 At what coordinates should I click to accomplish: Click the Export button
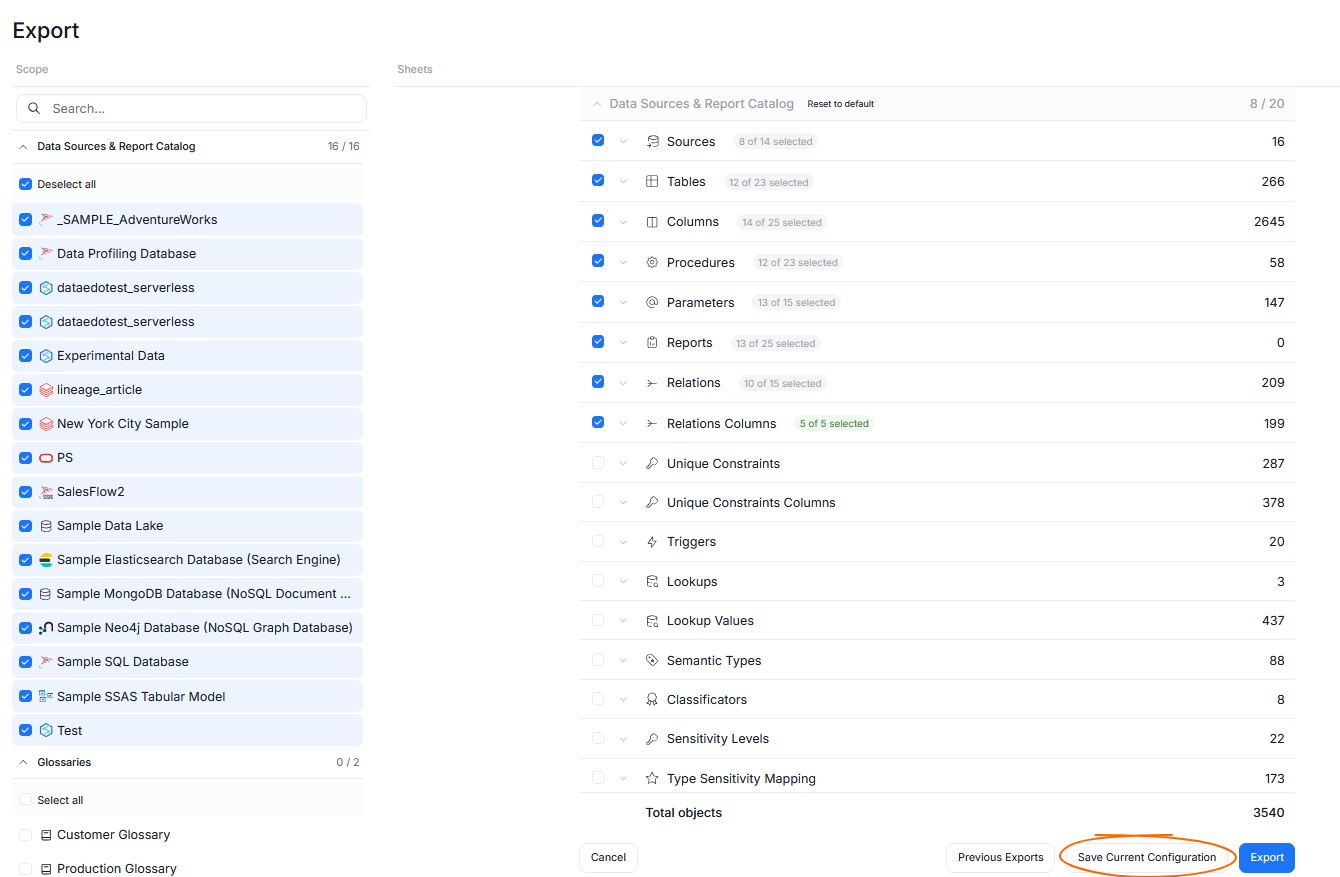[1267, 857]
